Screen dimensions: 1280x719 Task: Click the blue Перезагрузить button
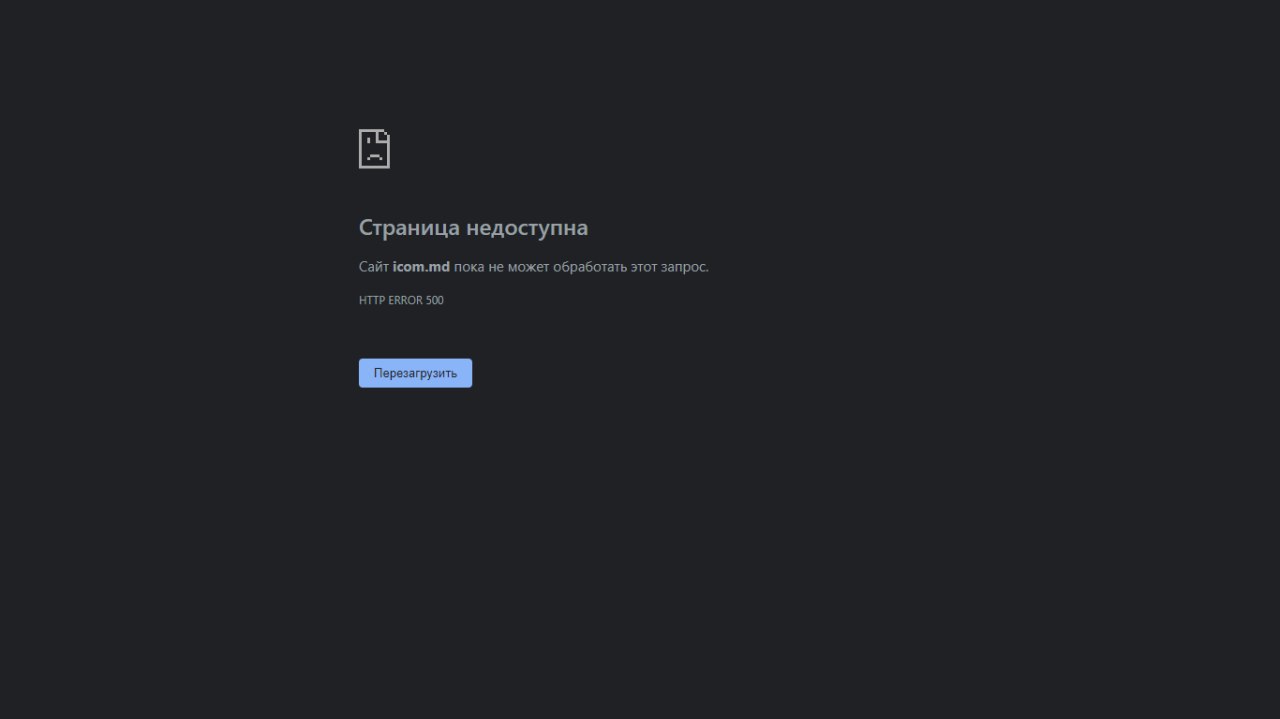tap(415, 373)
